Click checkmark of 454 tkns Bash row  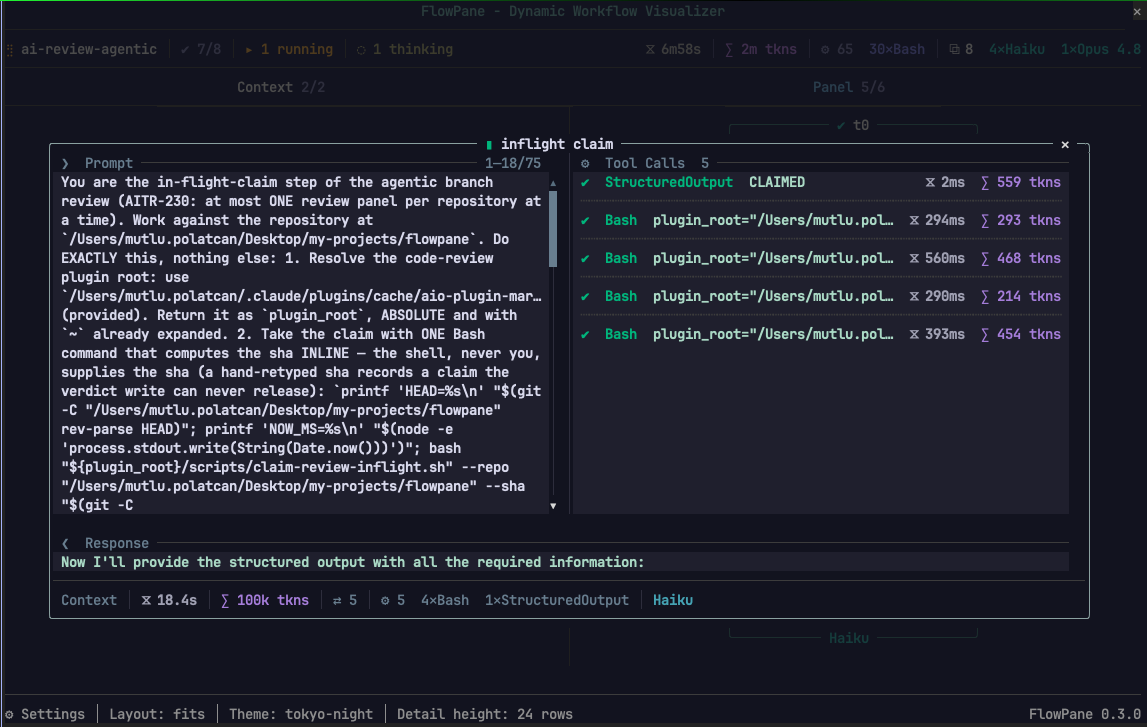(x=585, y=334)
